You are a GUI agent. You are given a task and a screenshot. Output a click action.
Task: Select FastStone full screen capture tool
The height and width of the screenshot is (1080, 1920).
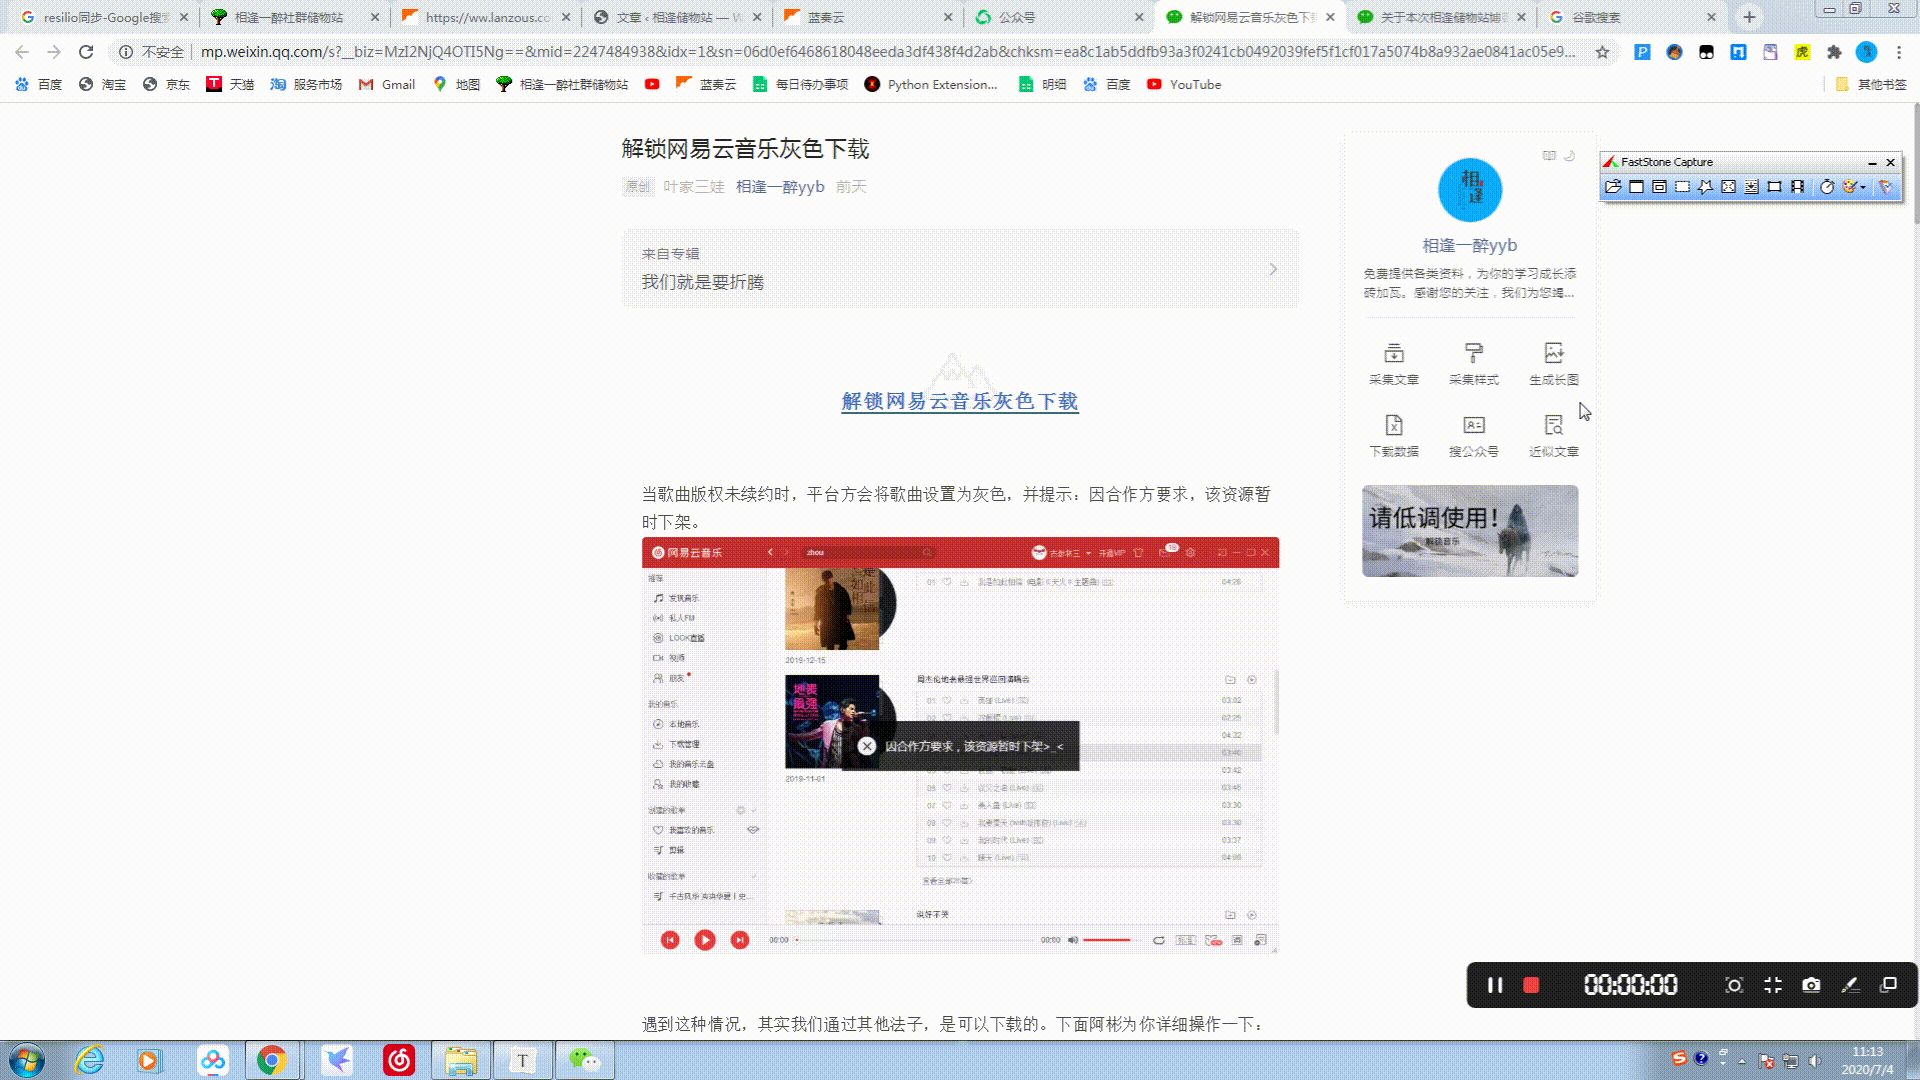point(1728,187)
